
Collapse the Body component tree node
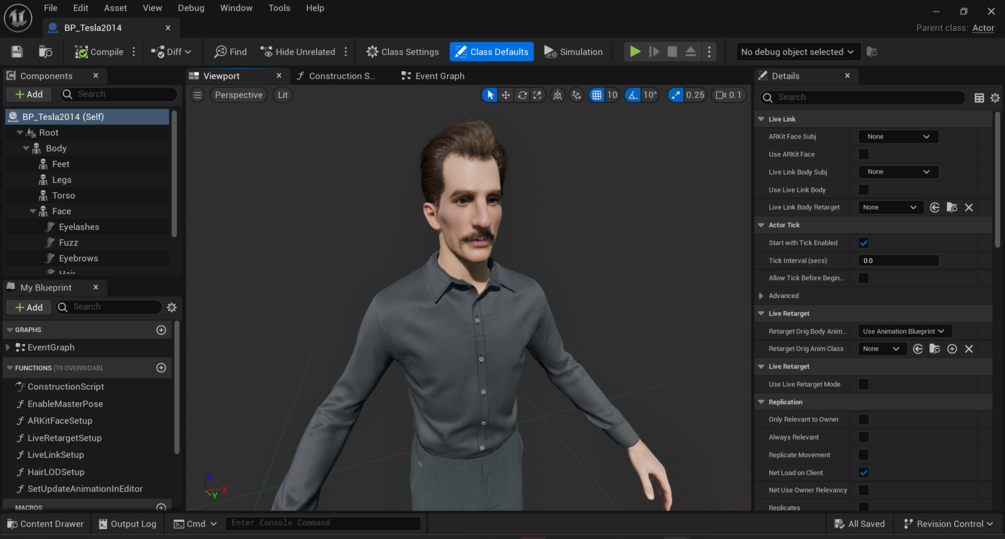click(27, 148)
